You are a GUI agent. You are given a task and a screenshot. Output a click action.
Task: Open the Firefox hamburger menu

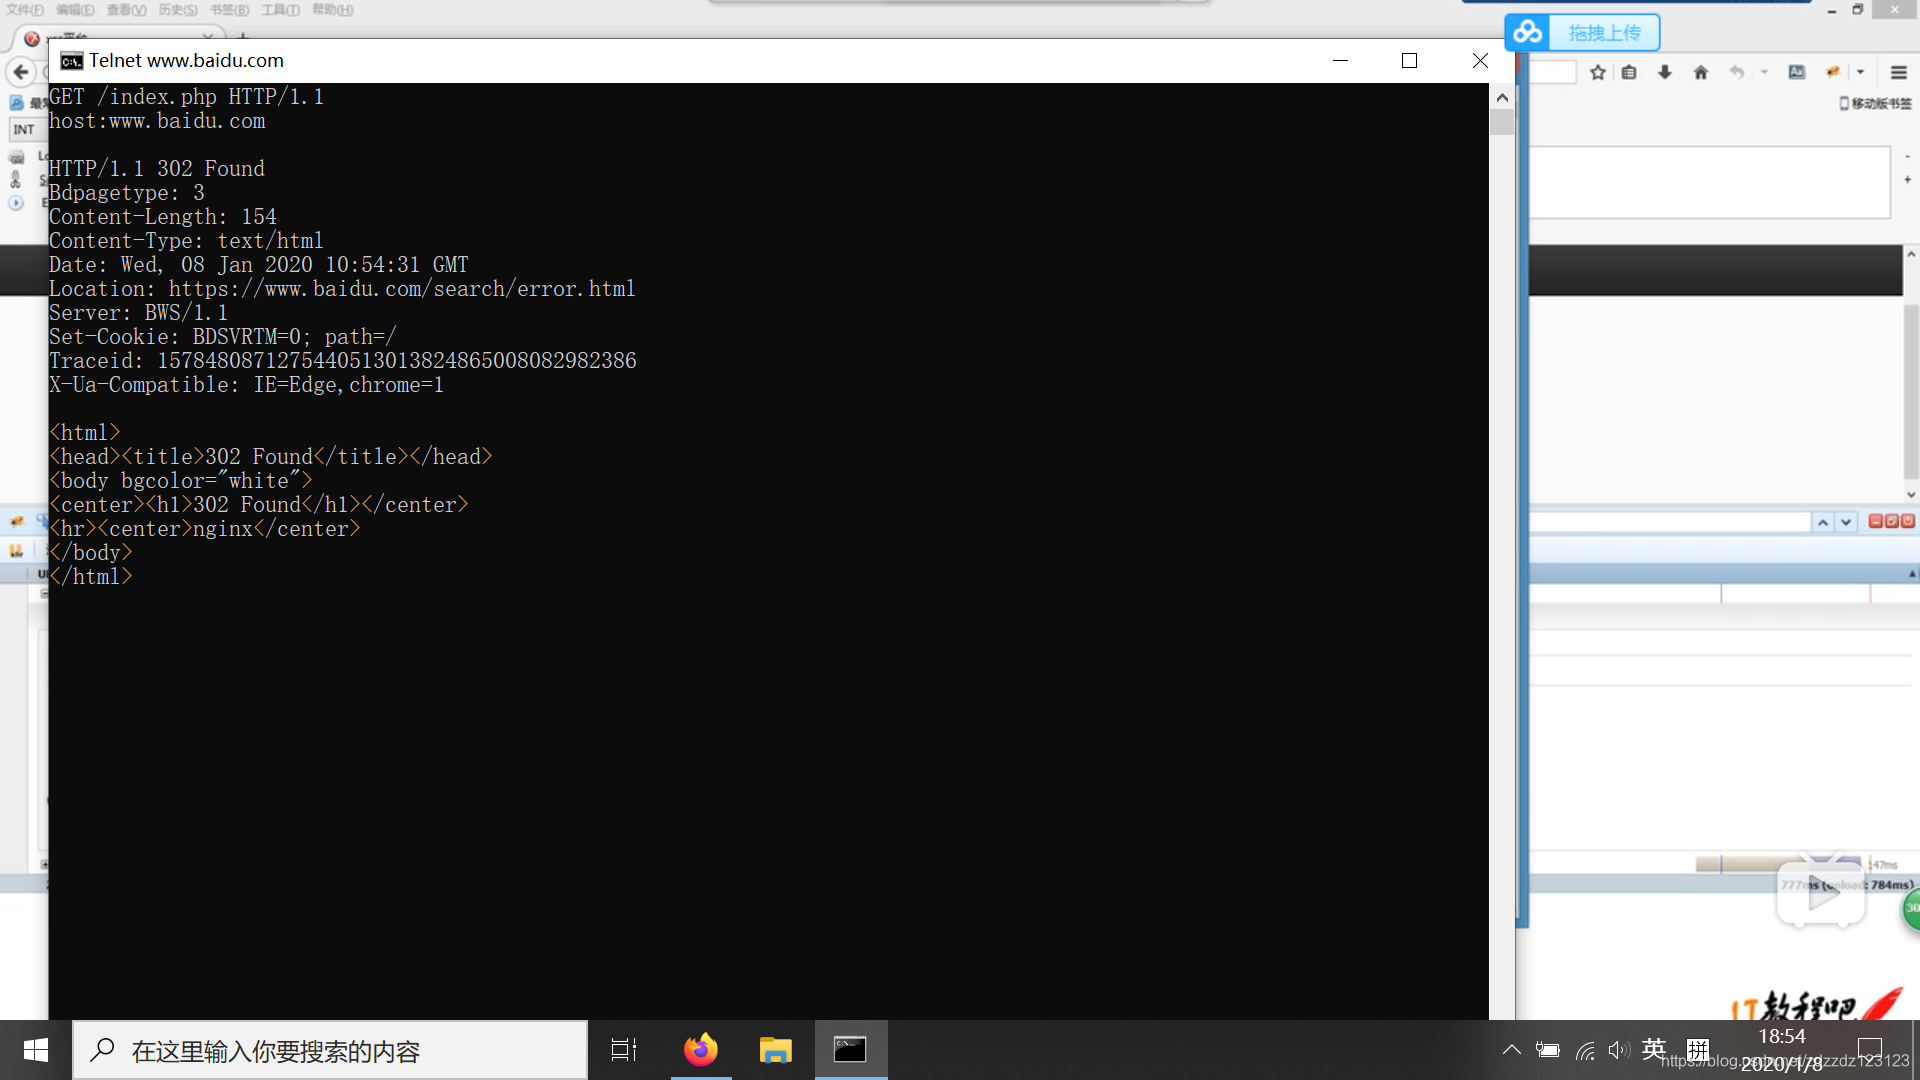(x=1899, y=72)
